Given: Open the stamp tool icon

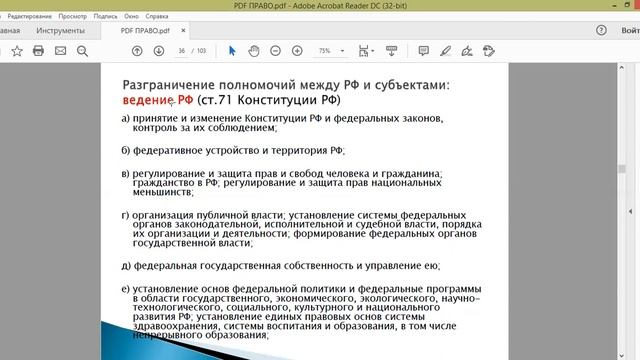Looking at the screenshot, I should (489, 51).
